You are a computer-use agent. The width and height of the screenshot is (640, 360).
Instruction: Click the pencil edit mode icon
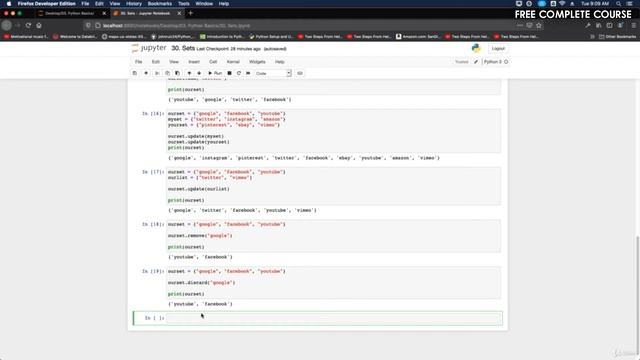[x=476, y=62]
